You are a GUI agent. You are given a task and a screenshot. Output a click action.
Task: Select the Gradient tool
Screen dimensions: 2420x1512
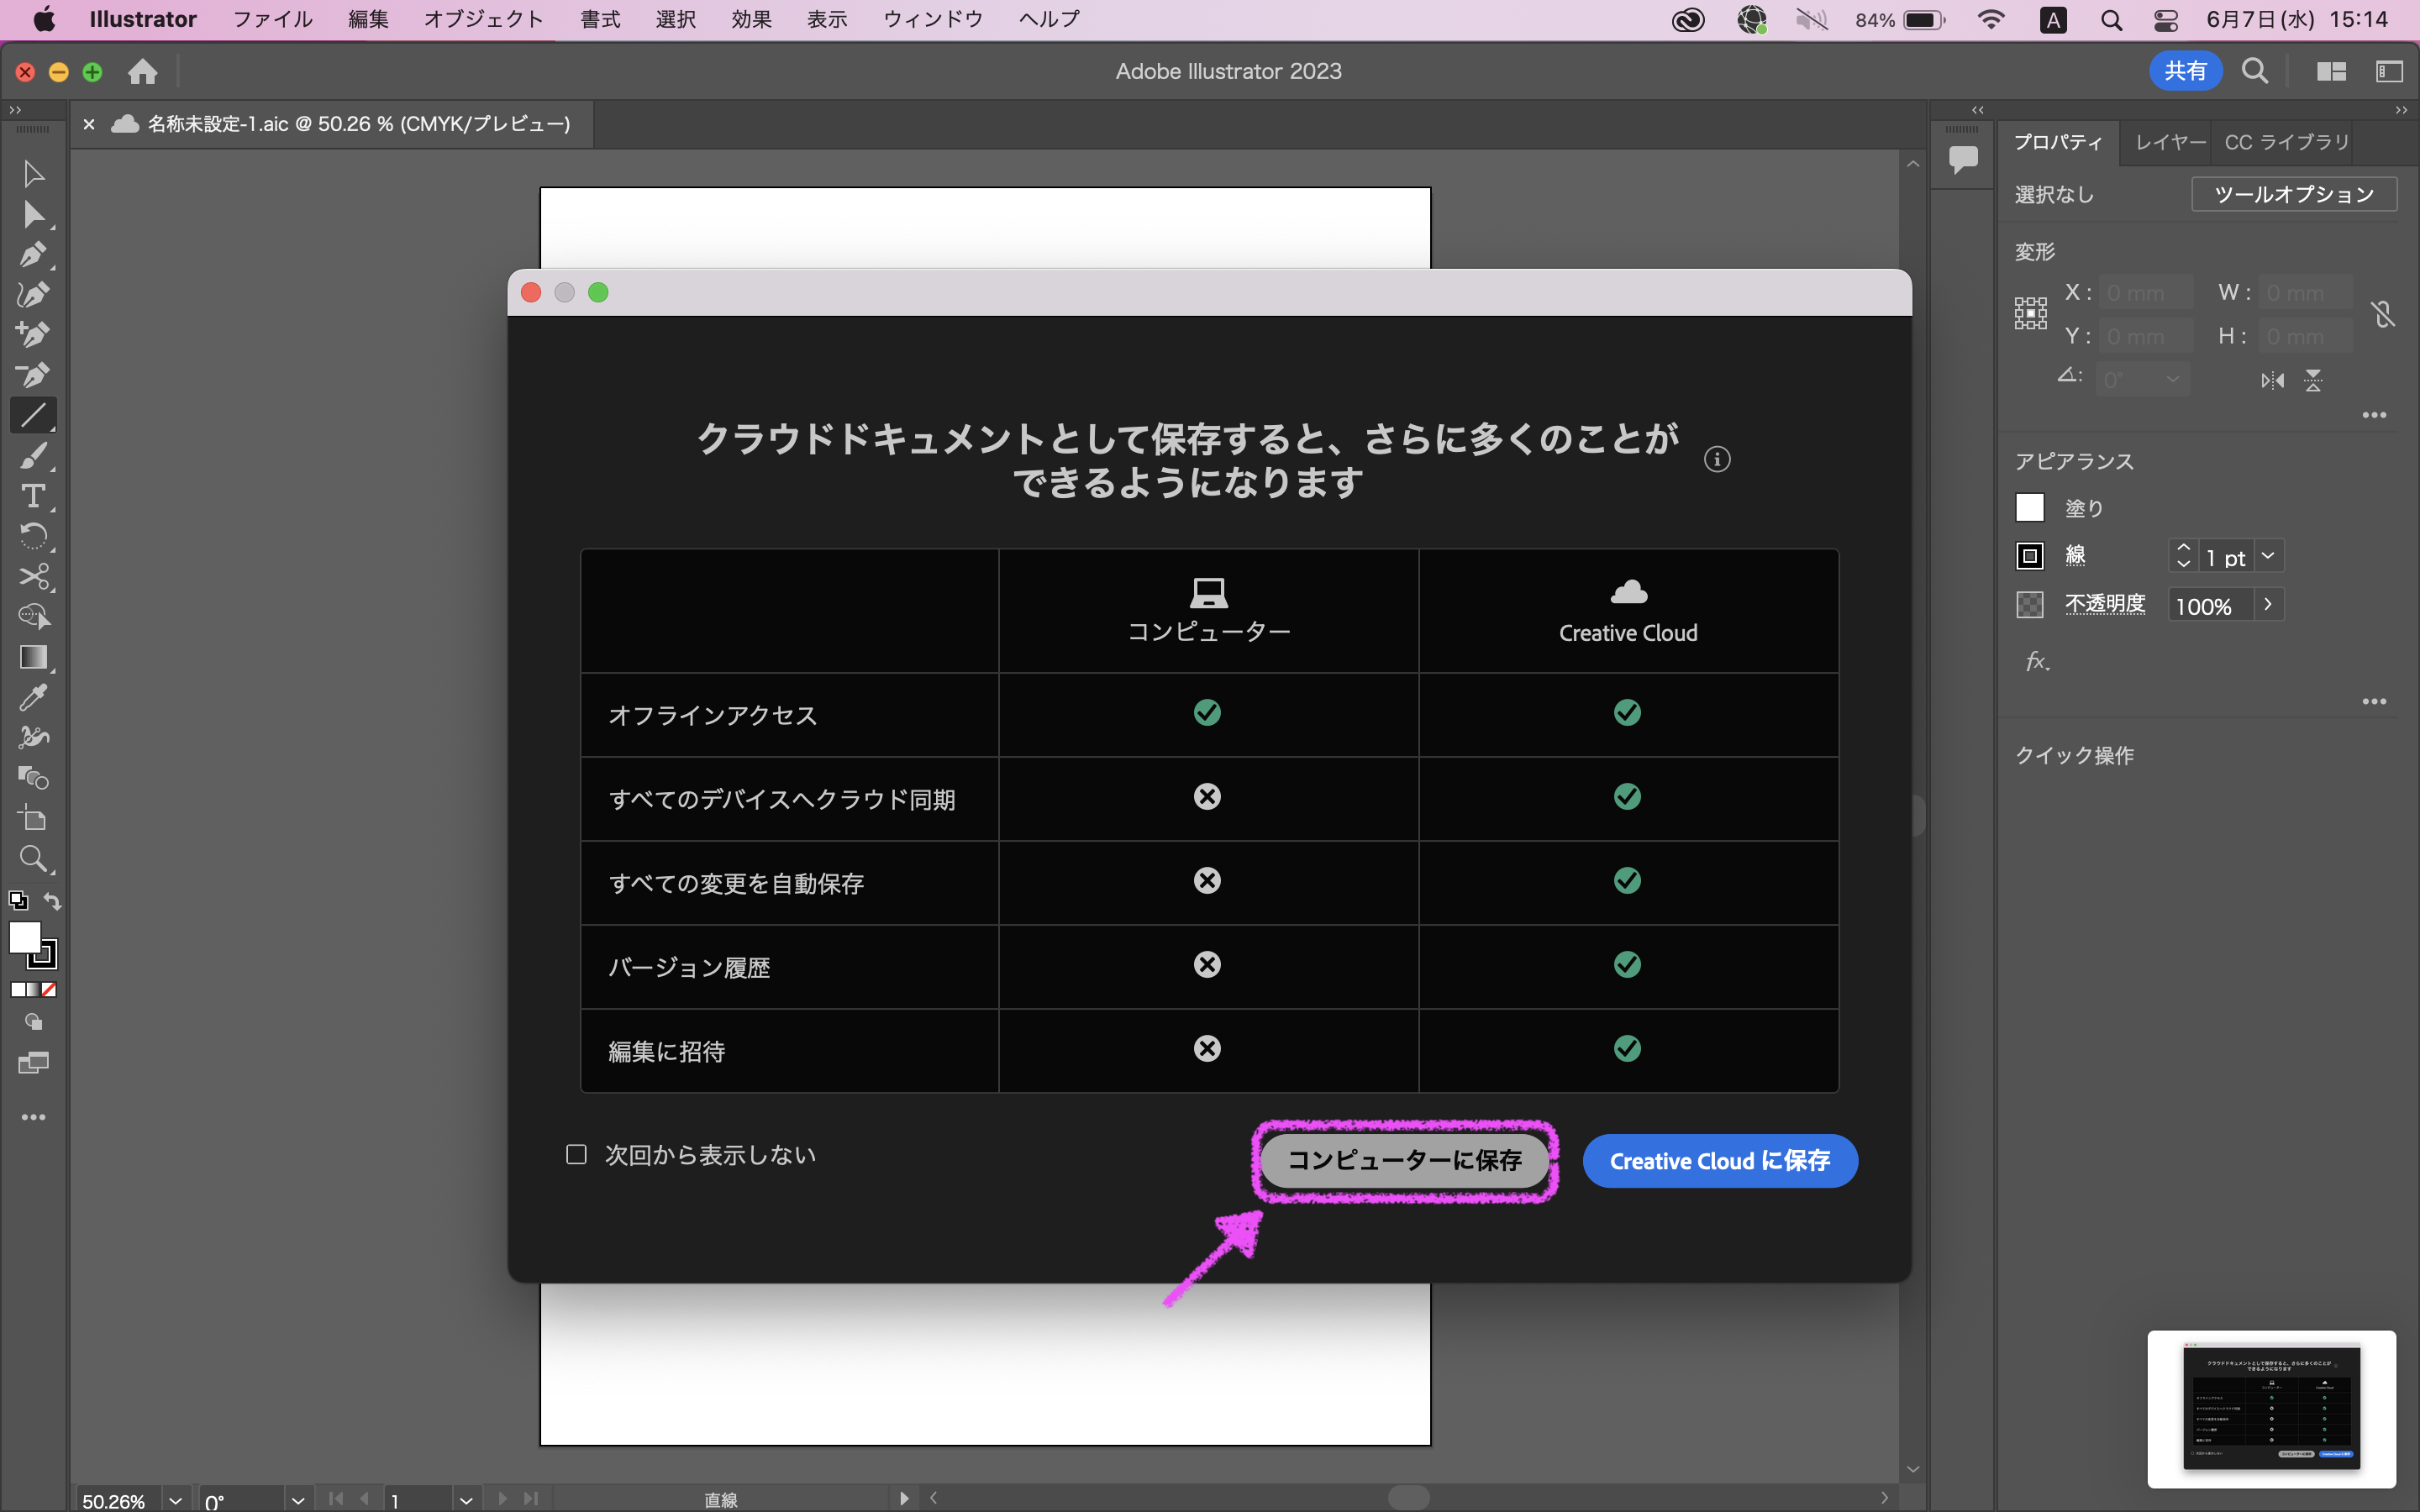click(32, 657)
